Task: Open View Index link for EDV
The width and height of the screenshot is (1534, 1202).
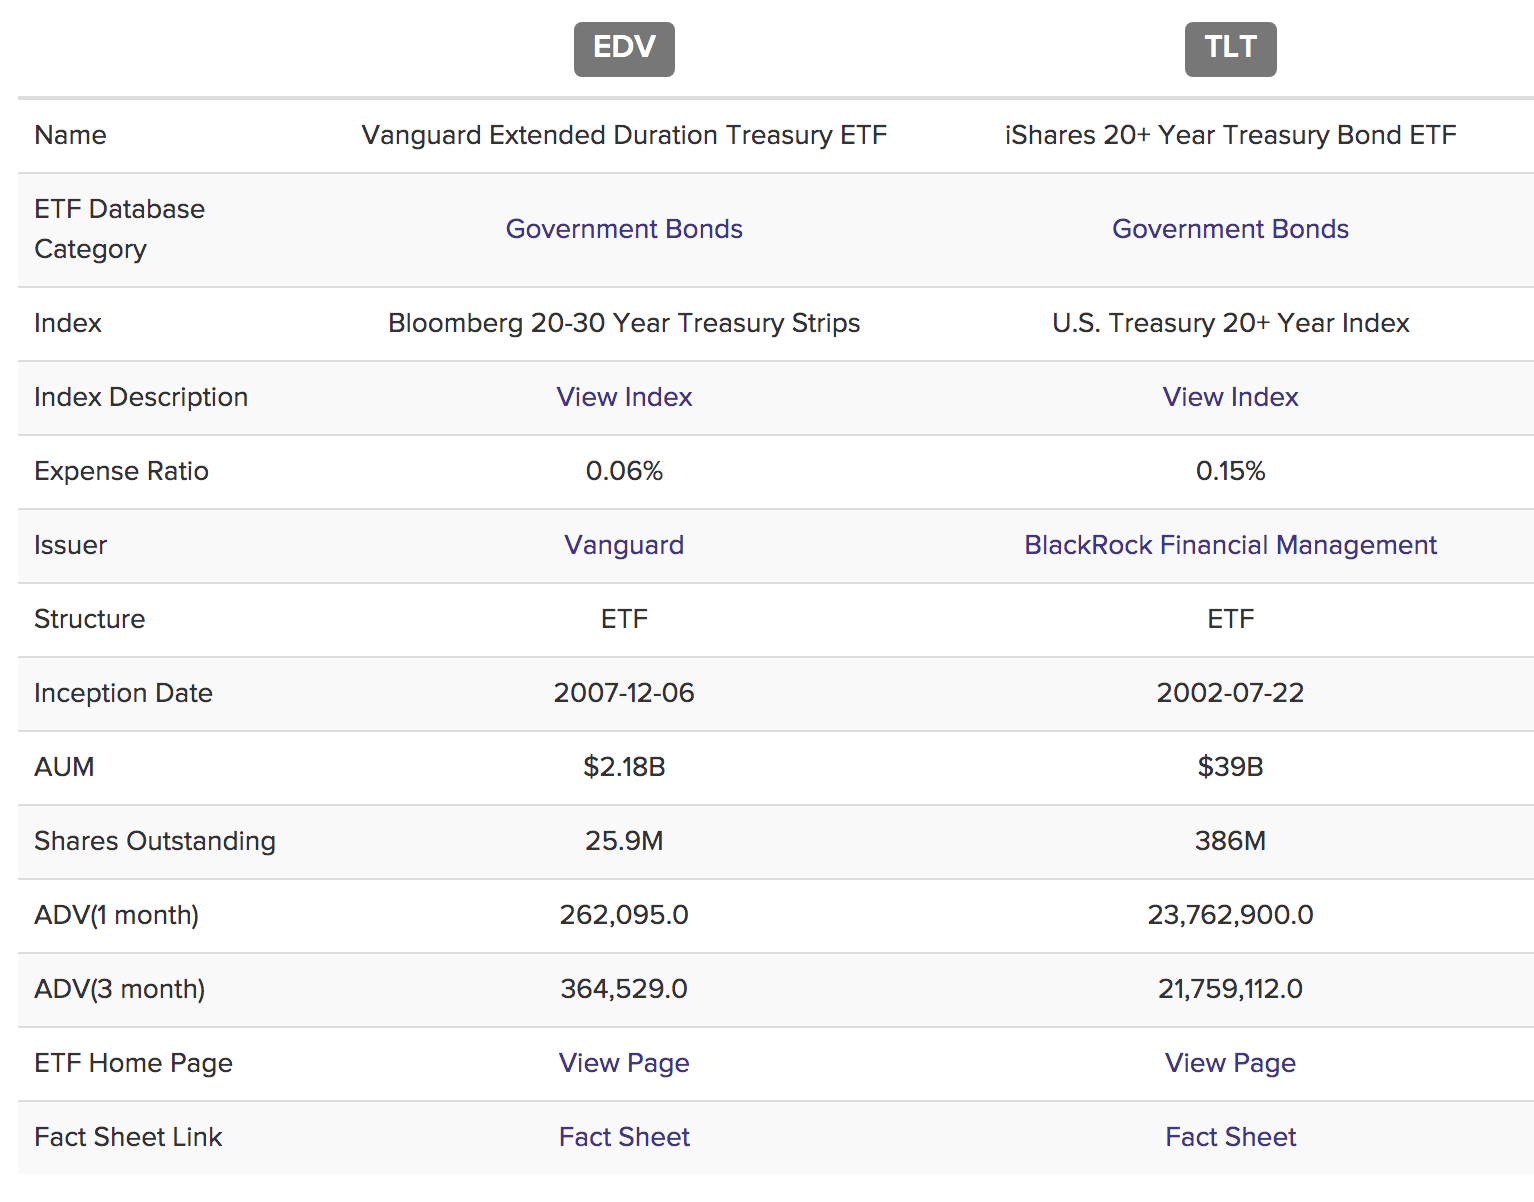Action: [x=624, y=397]
